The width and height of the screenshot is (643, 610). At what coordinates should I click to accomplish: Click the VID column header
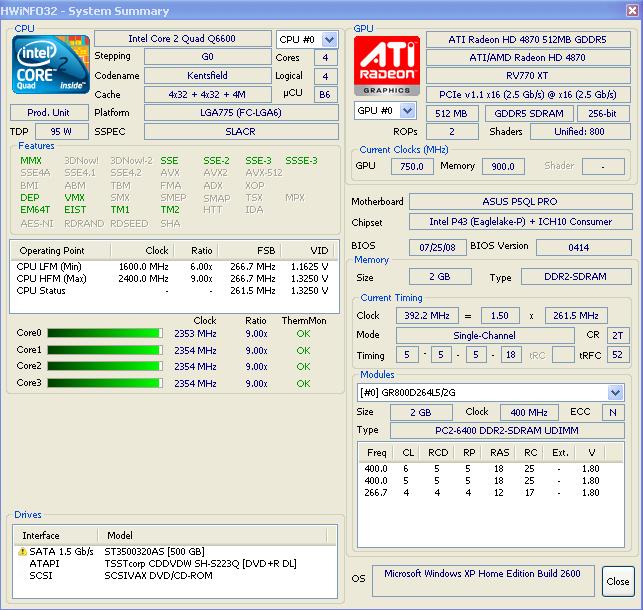click(x=308, y=250)
